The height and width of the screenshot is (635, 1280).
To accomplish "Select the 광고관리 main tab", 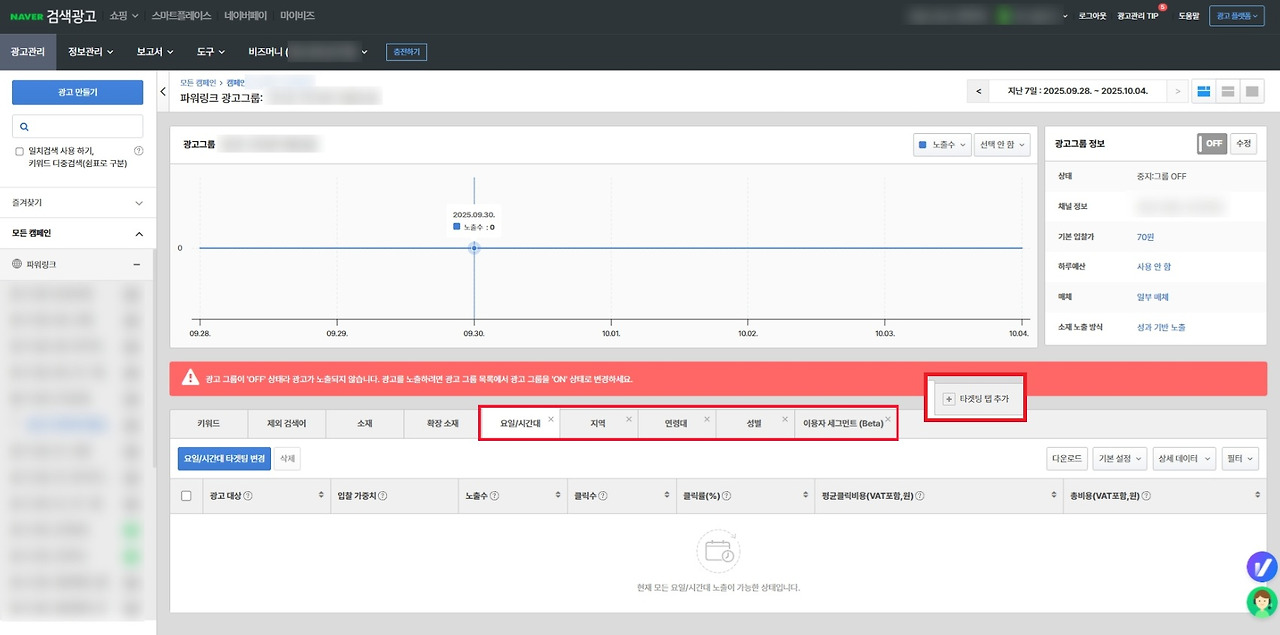I will click(28, 51).
